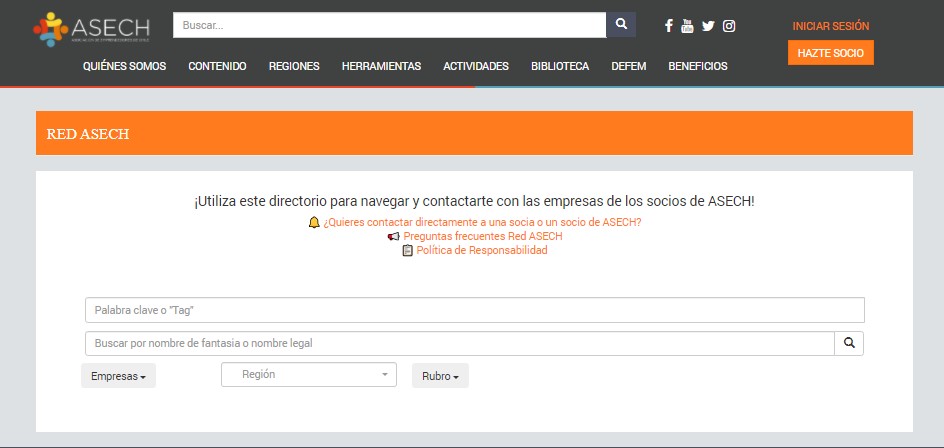
Task: Visit the Twitter profile icon
Action: 708,26
